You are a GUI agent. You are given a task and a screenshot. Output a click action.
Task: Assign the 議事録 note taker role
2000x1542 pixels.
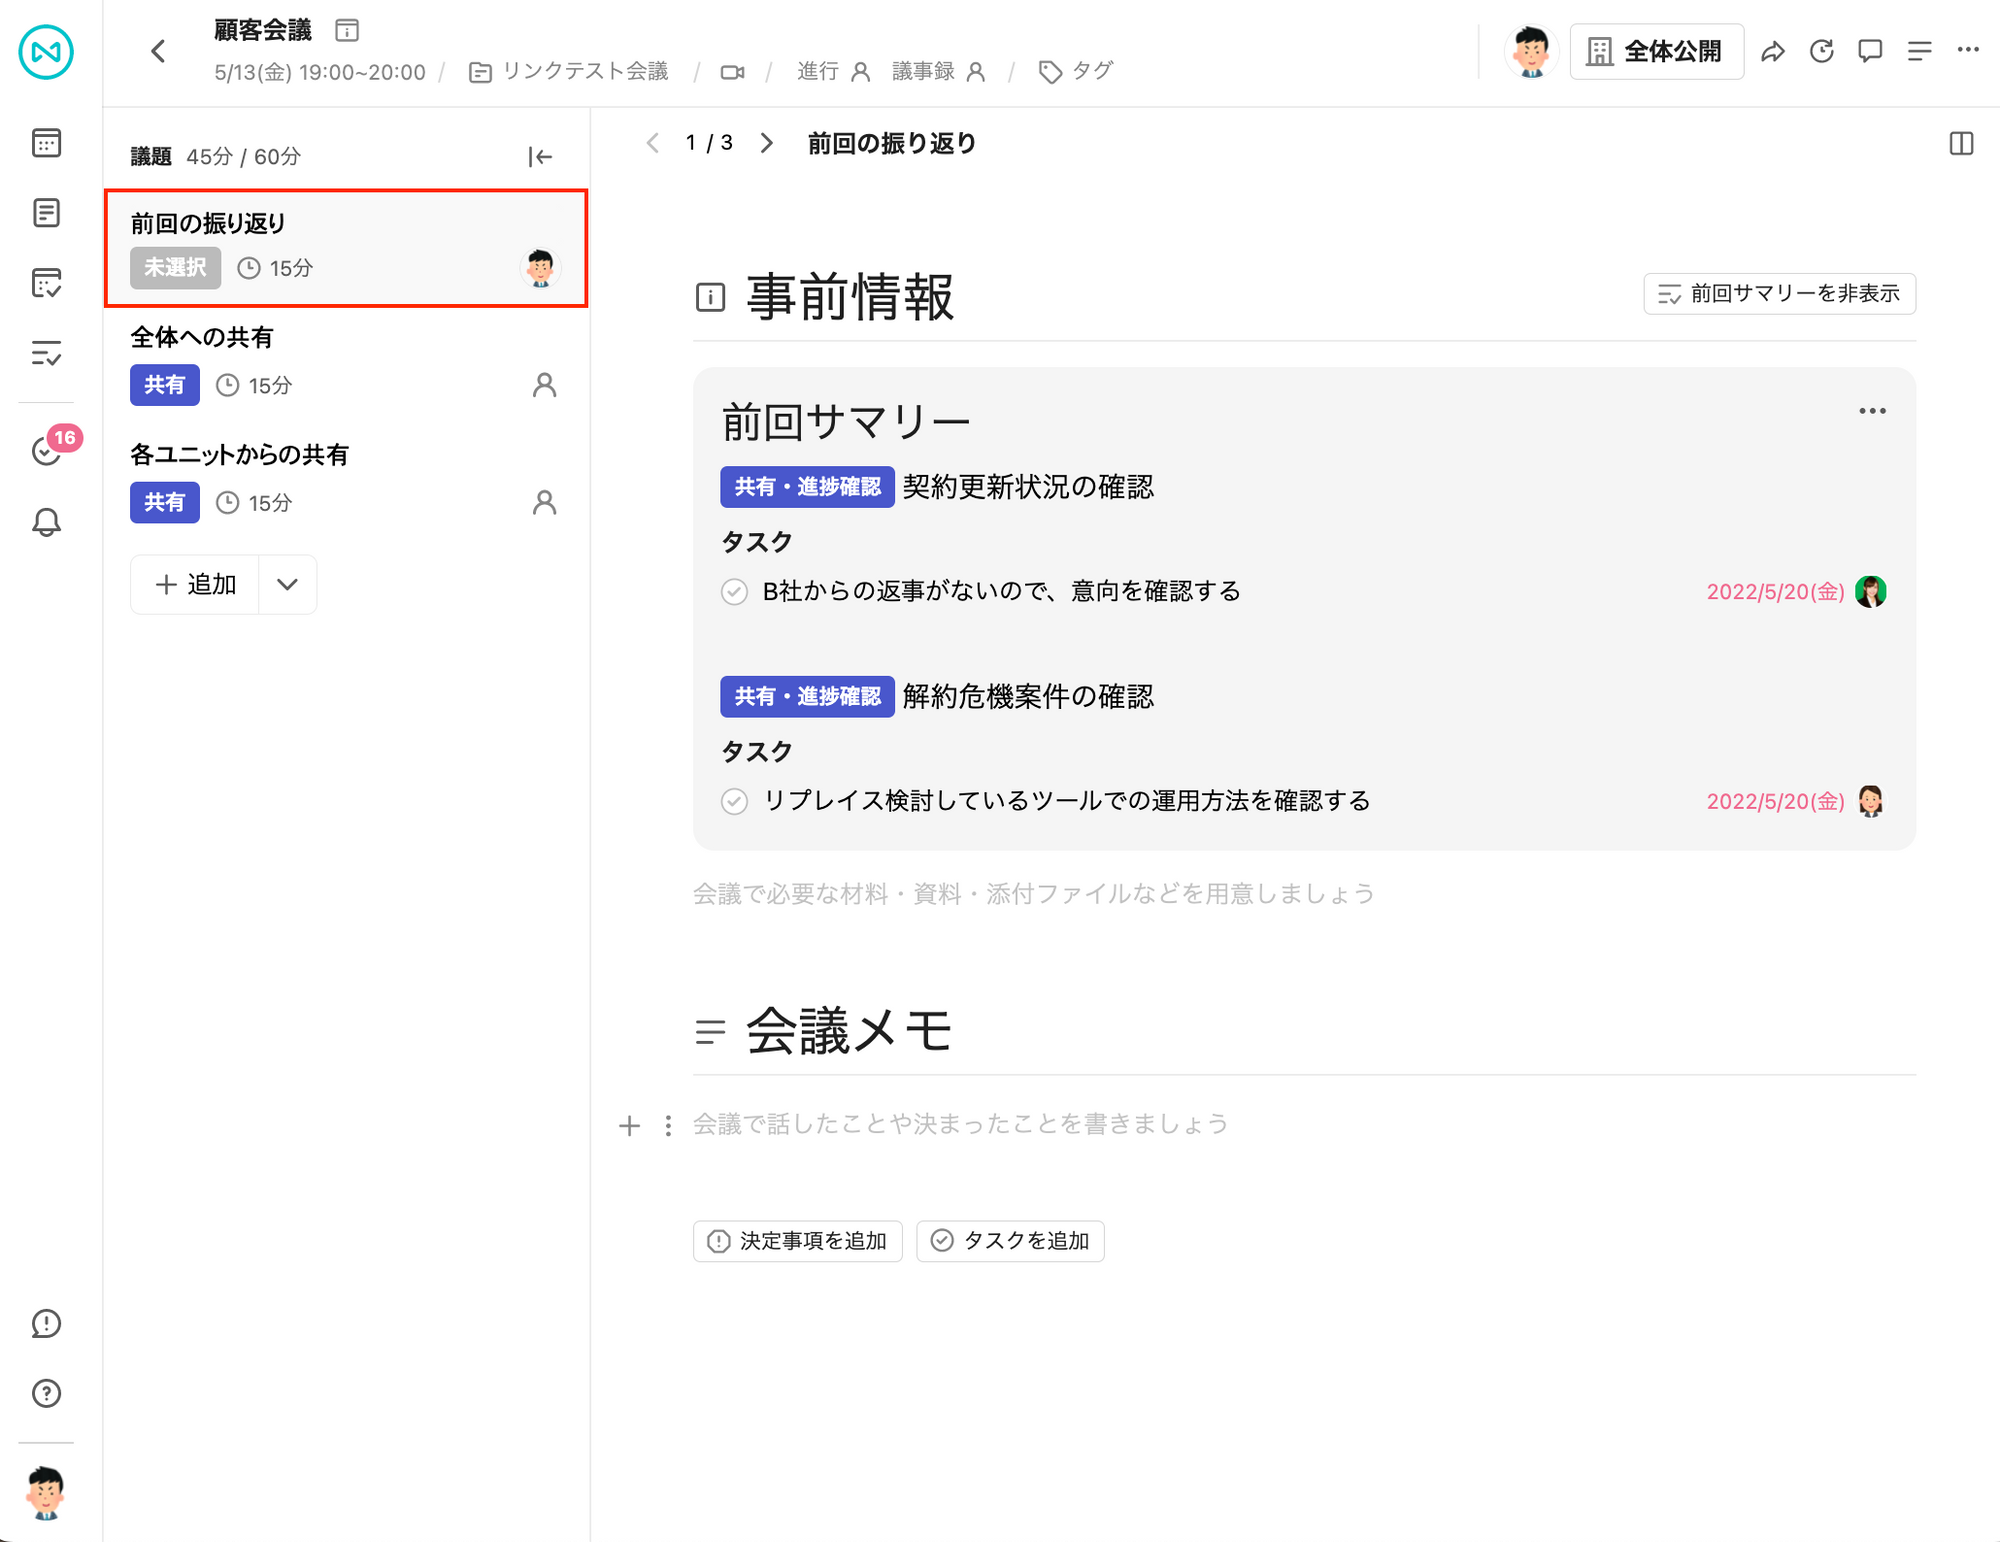[939, 72]
